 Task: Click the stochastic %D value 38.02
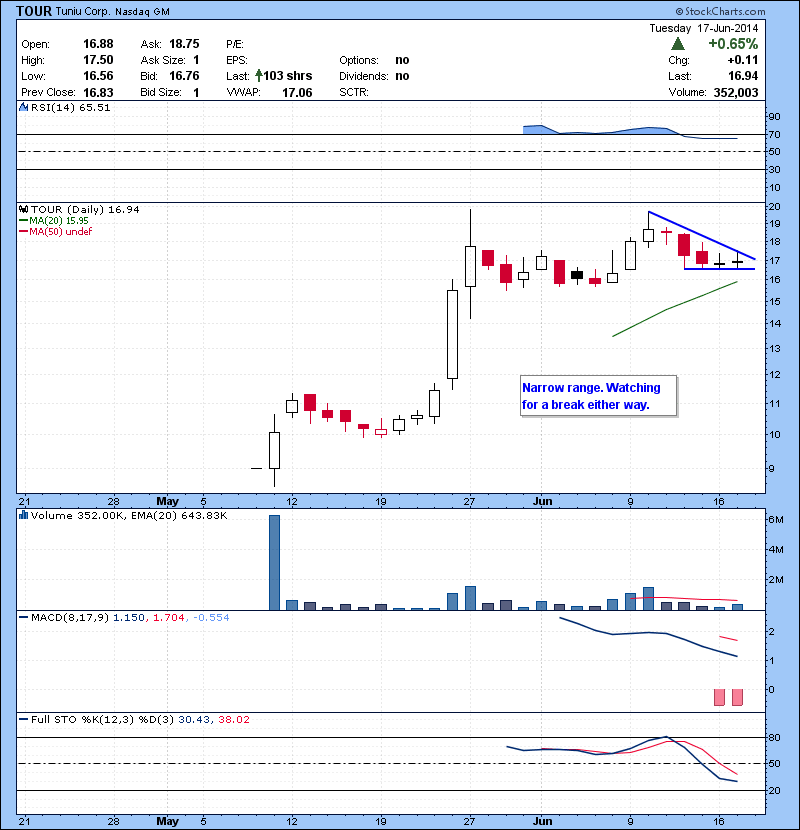(233, 719)
